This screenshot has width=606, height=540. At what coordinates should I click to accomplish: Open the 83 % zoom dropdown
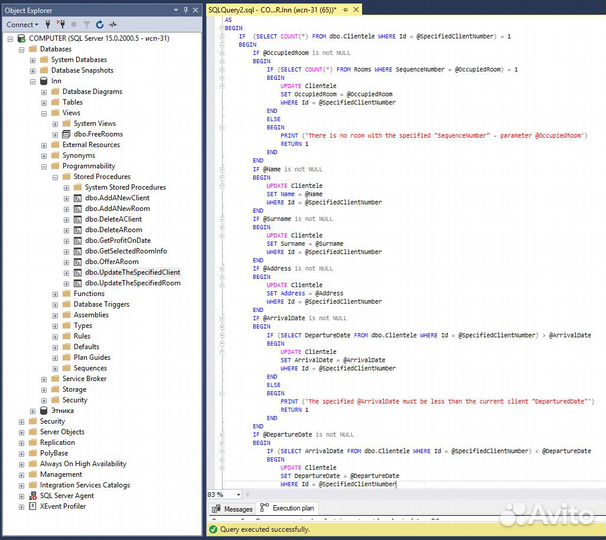(x=237, y=494)
